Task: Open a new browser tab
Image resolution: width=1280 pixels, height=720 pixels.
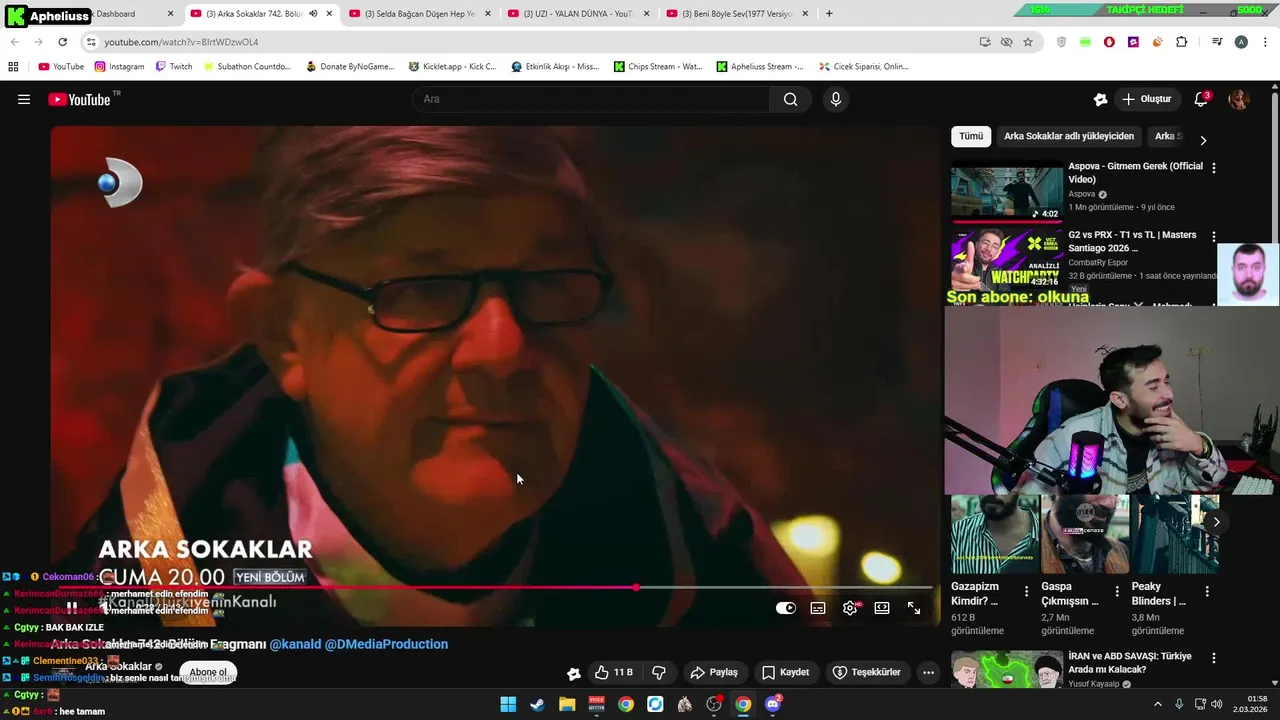Action: (x=829, y=14)
